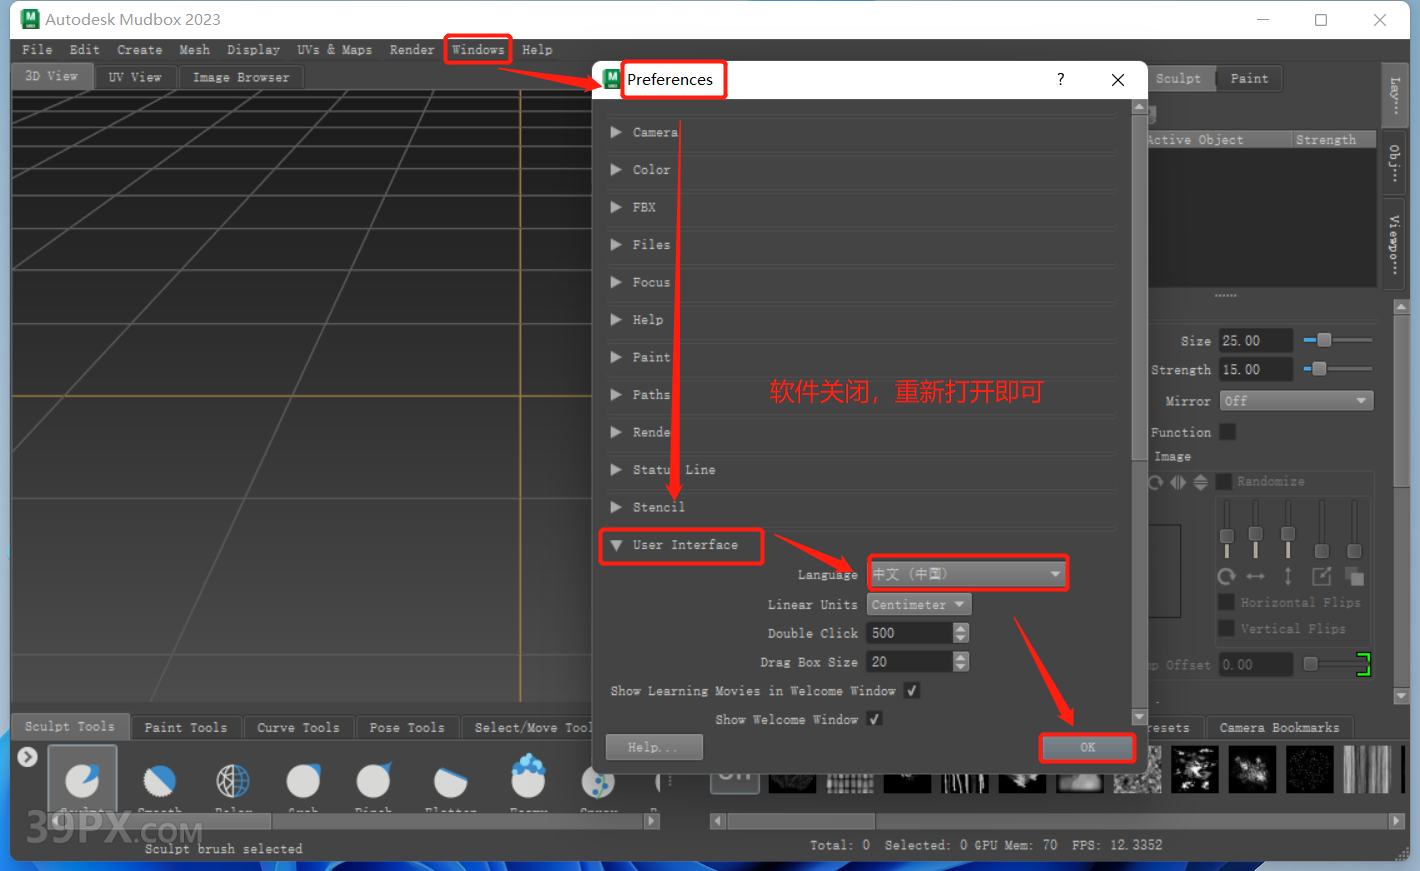The image size is (1420, 871).
Task: Pick the Relax tool globe icon
Action: (233, 780)
